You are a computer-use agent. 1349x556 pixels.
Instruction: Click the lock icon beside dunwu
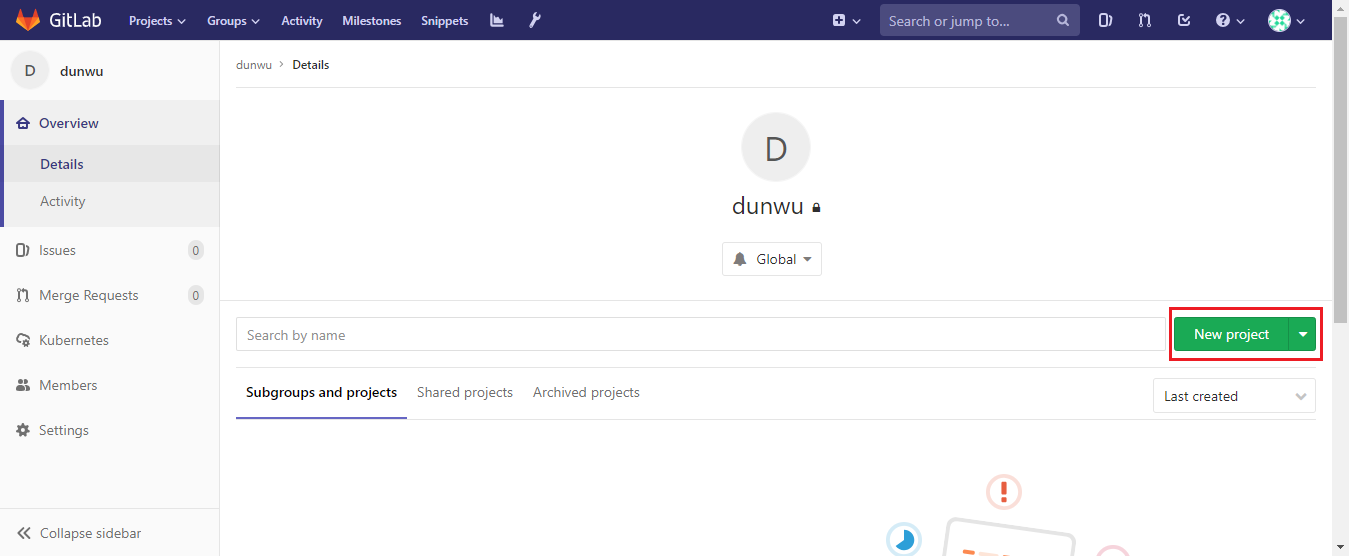(x=816, y=208)
